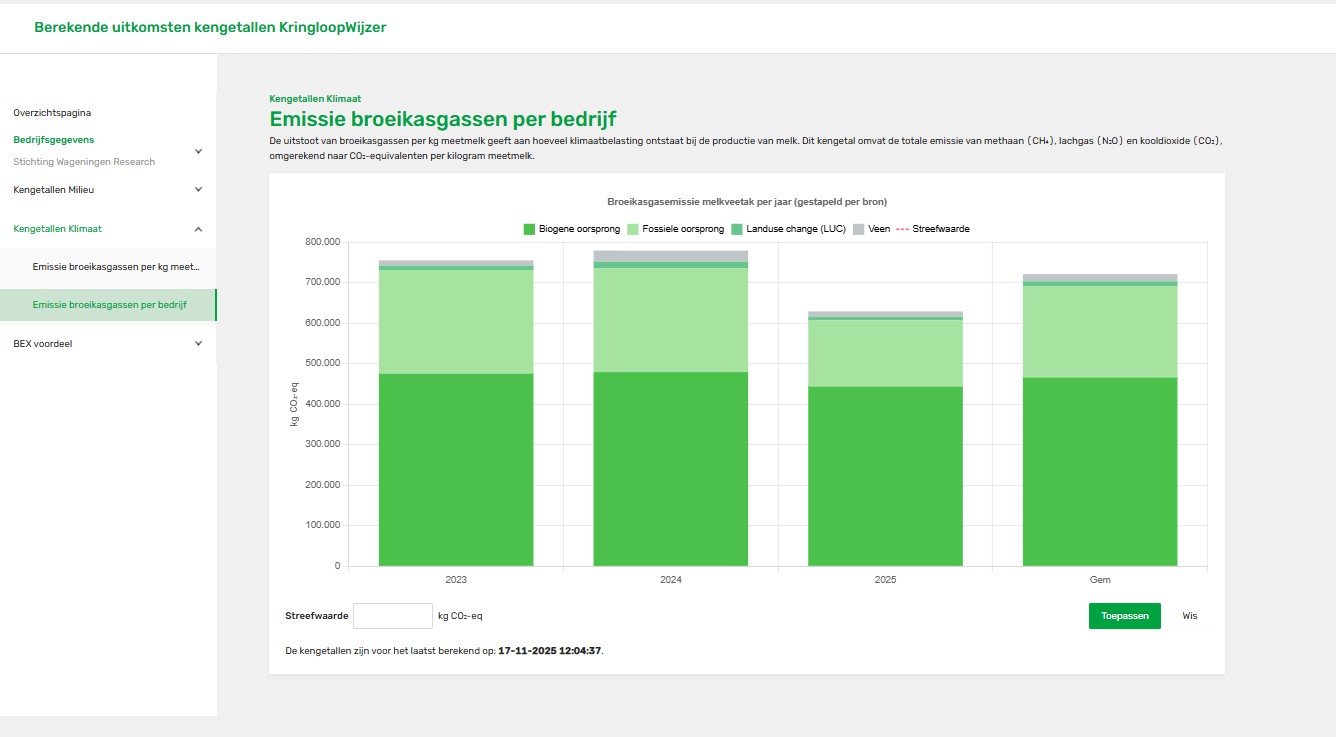Screen dimensions: 1336x737
Task: Select Emissie broeikasgassen per bedrijf item
Action: point(109,305)
